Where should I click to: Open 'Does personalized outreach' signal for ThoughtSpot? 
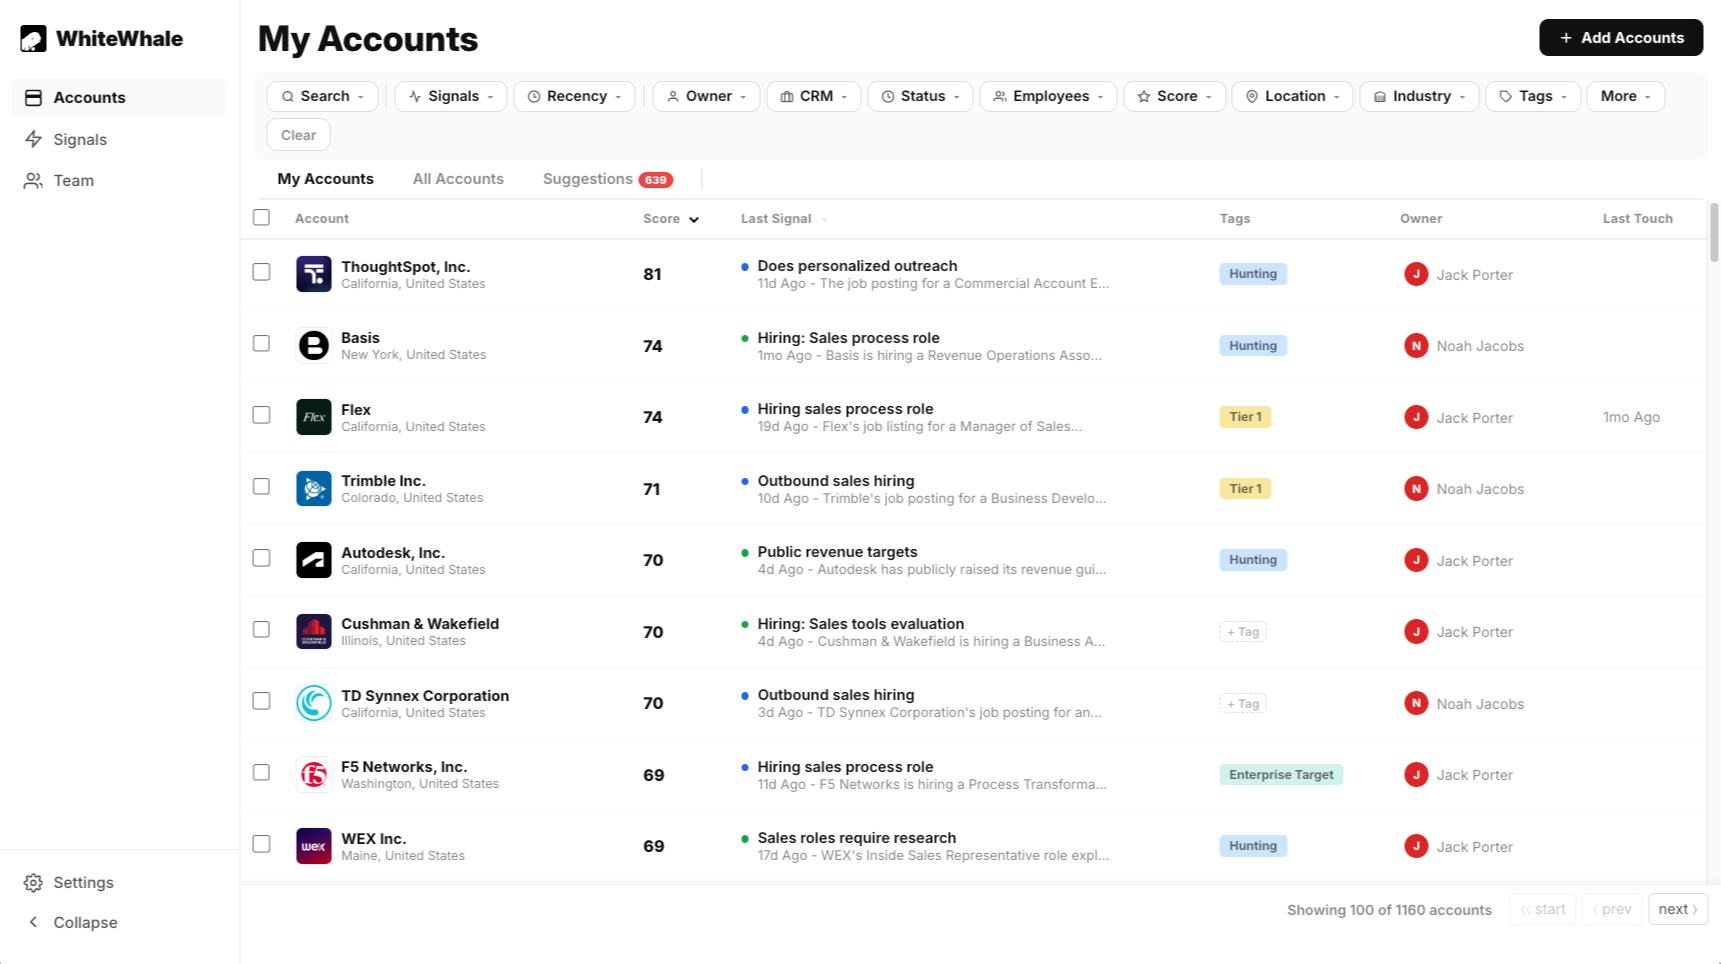(857, 266)
